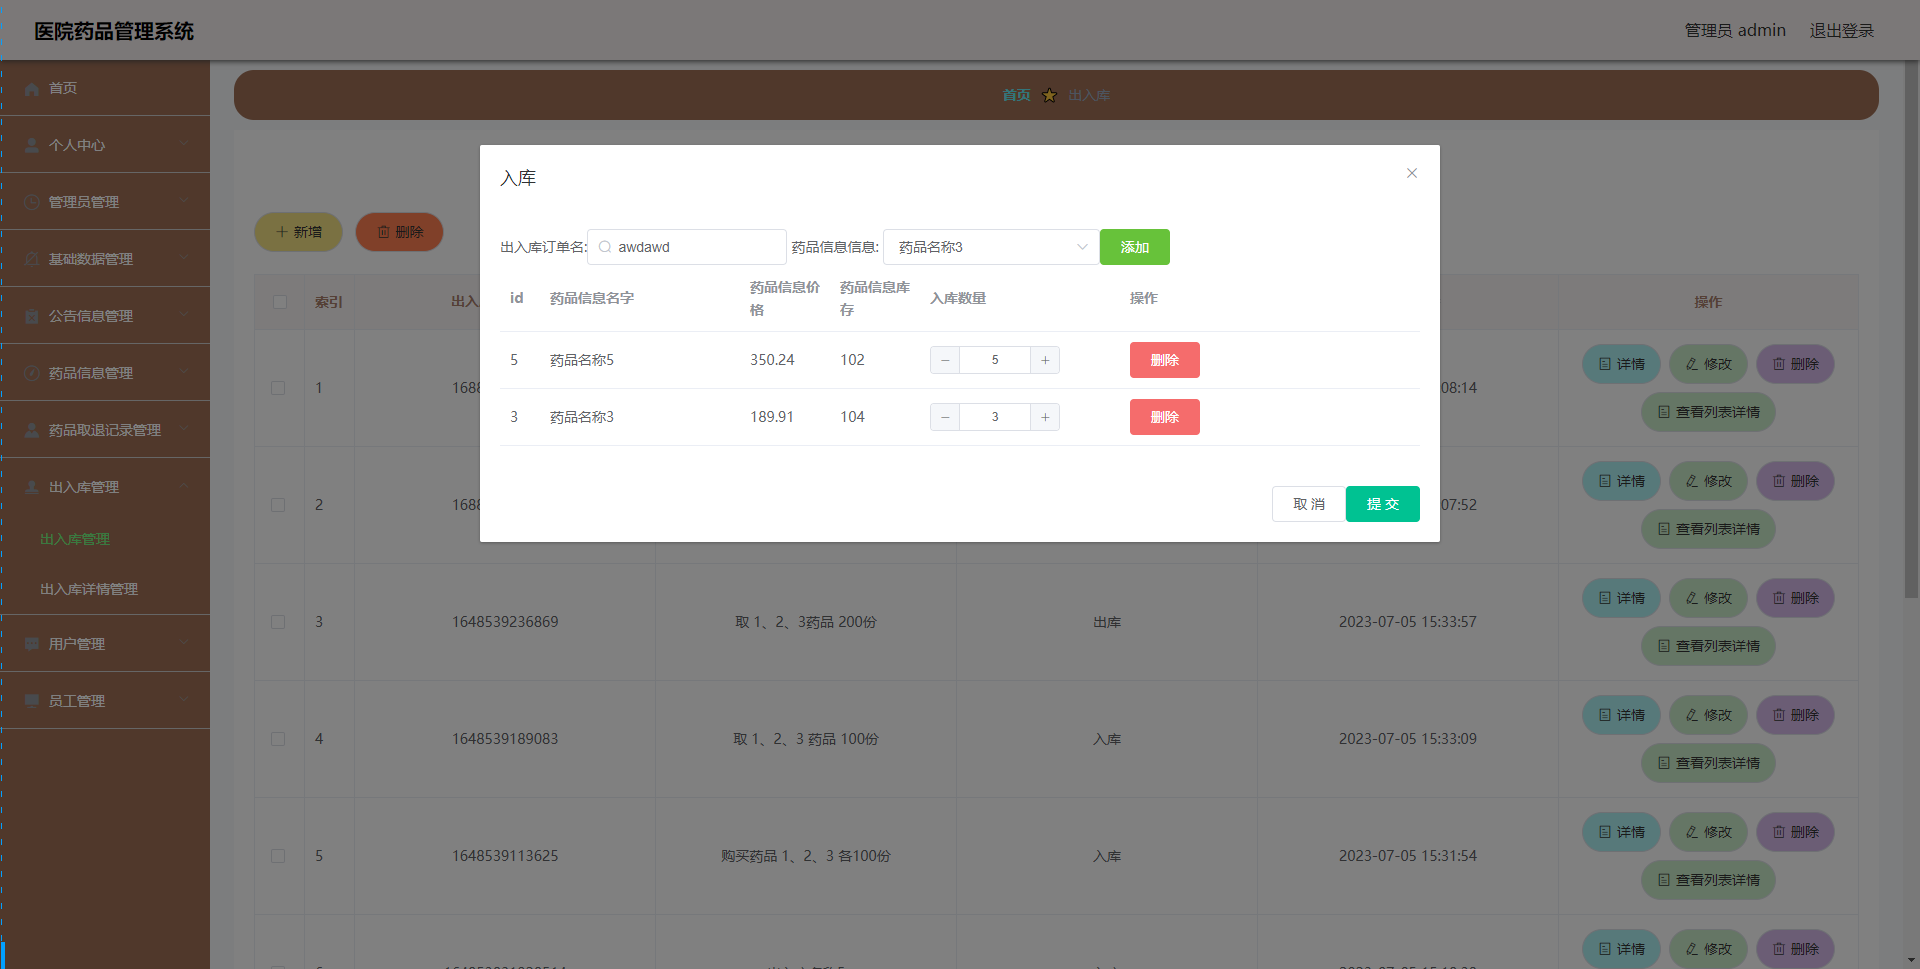Click 修改 for the first table row
The height and width of the screenshot is (969, 1920).
pyautogui.click(x=1708, y=364)
